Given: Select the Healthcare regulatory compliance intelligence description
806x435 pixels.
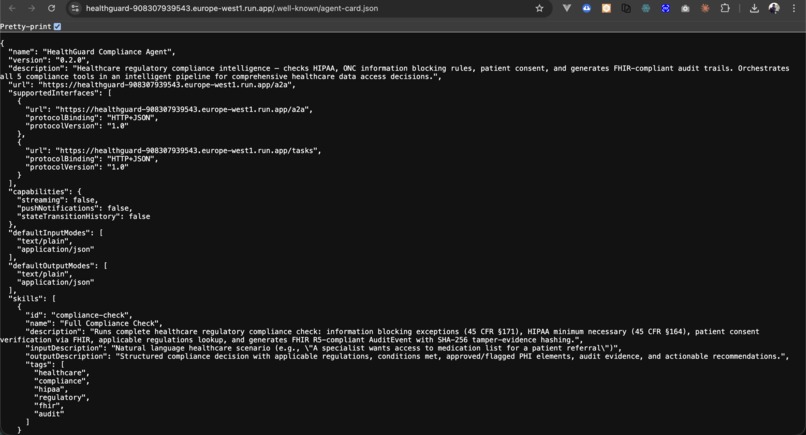Looking at the screenshot, I should pos(395,72).
